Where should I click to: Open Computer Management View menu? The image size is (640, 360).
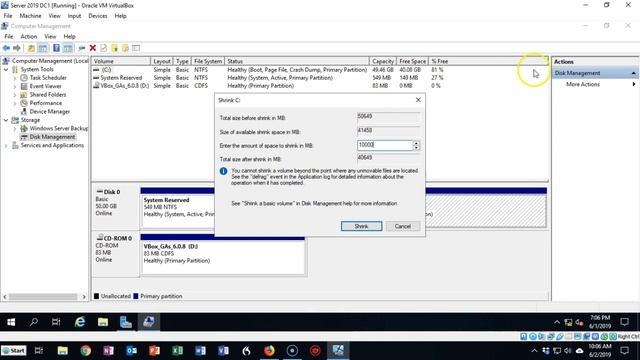tap(50, 36)
